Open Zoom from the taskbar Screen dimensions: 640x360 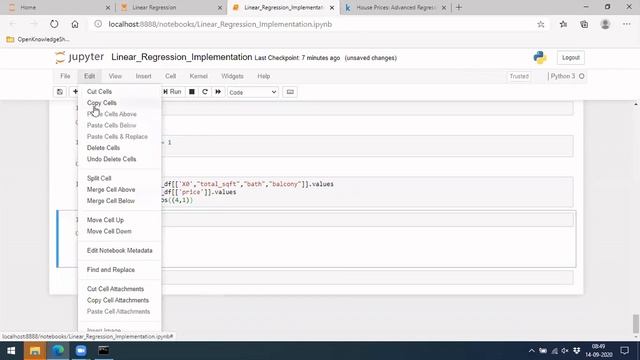click(81, 351)
